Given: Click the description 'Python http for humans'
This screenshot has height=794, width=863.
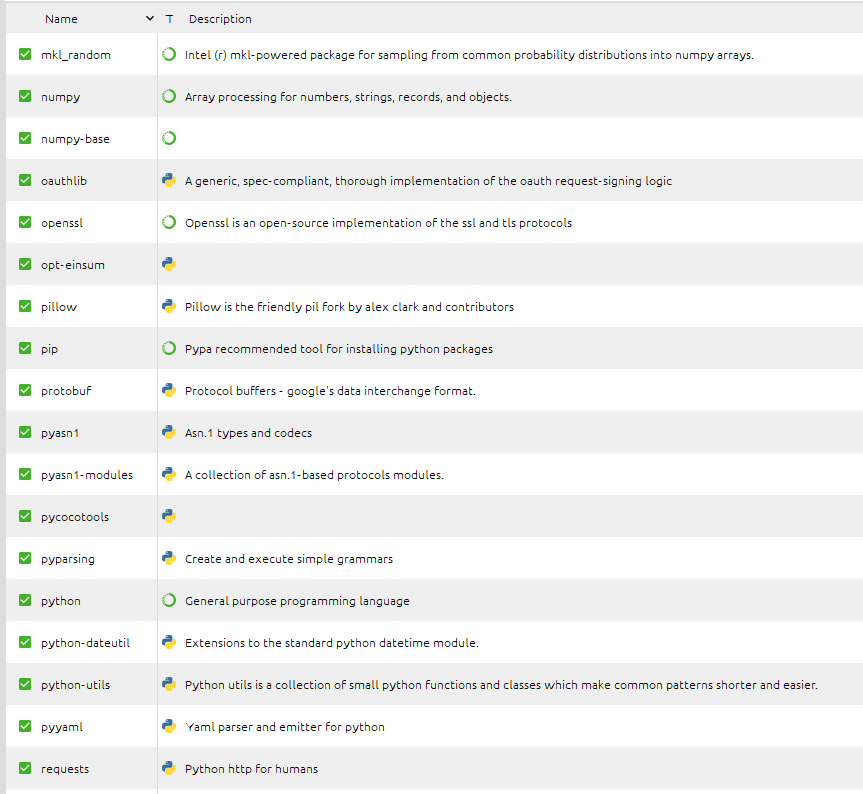Looking at the screenshot, I should (252, 769).
